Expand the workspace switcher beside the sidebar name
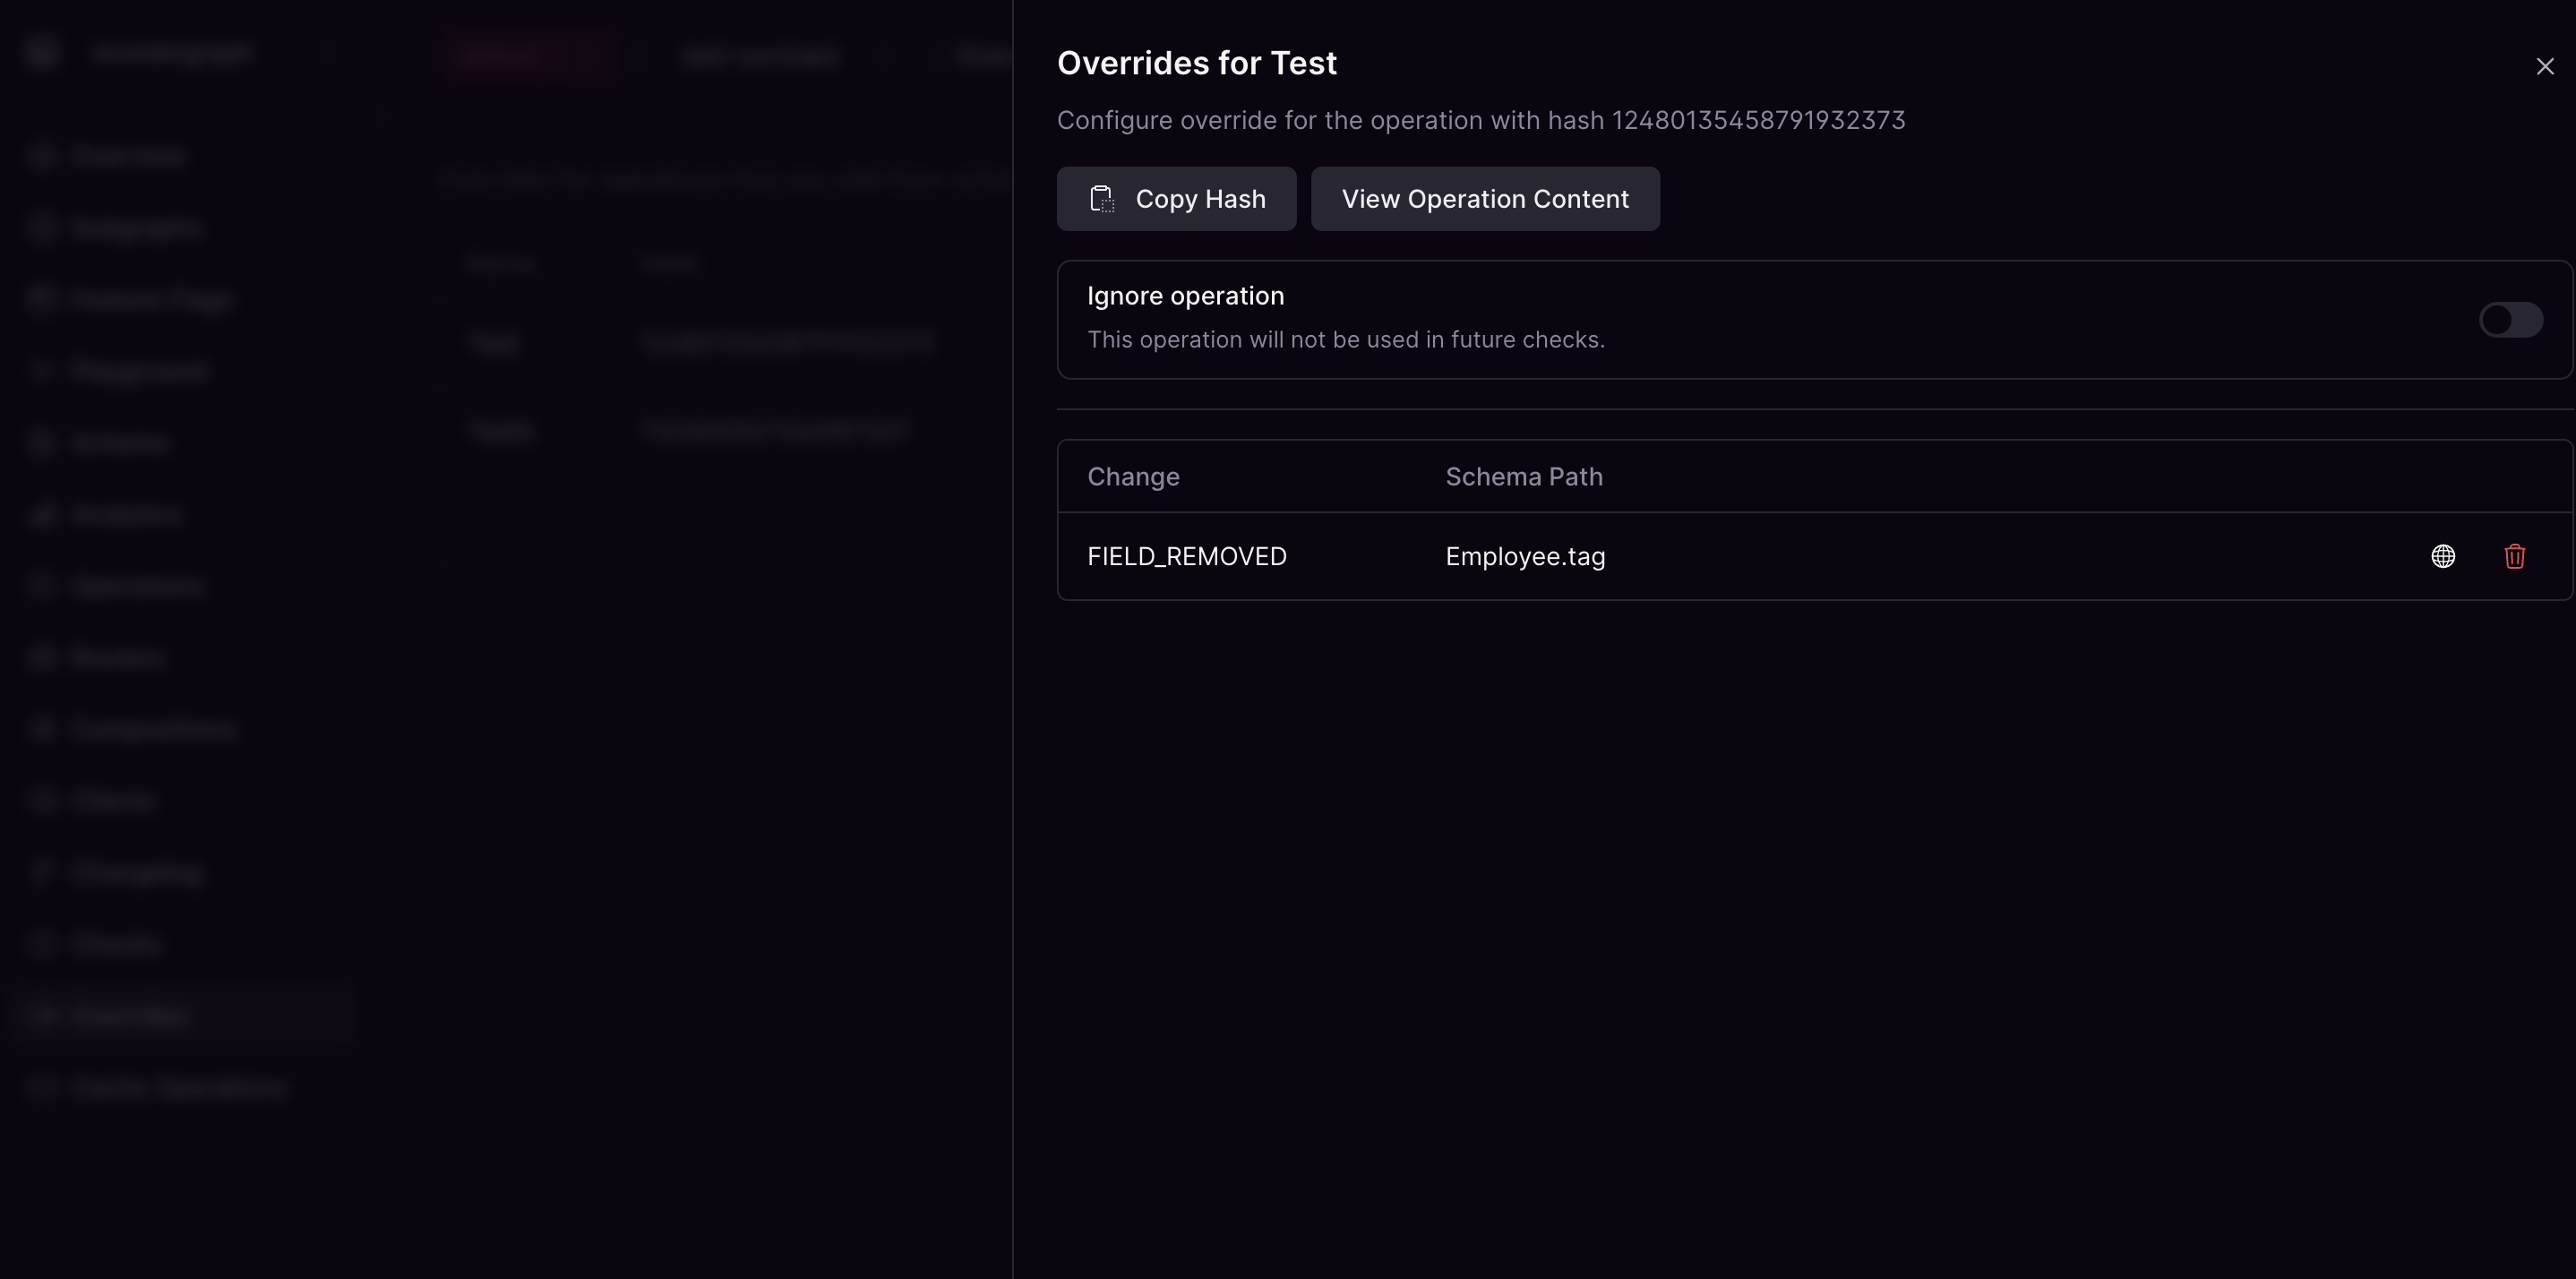 (330, 51)
